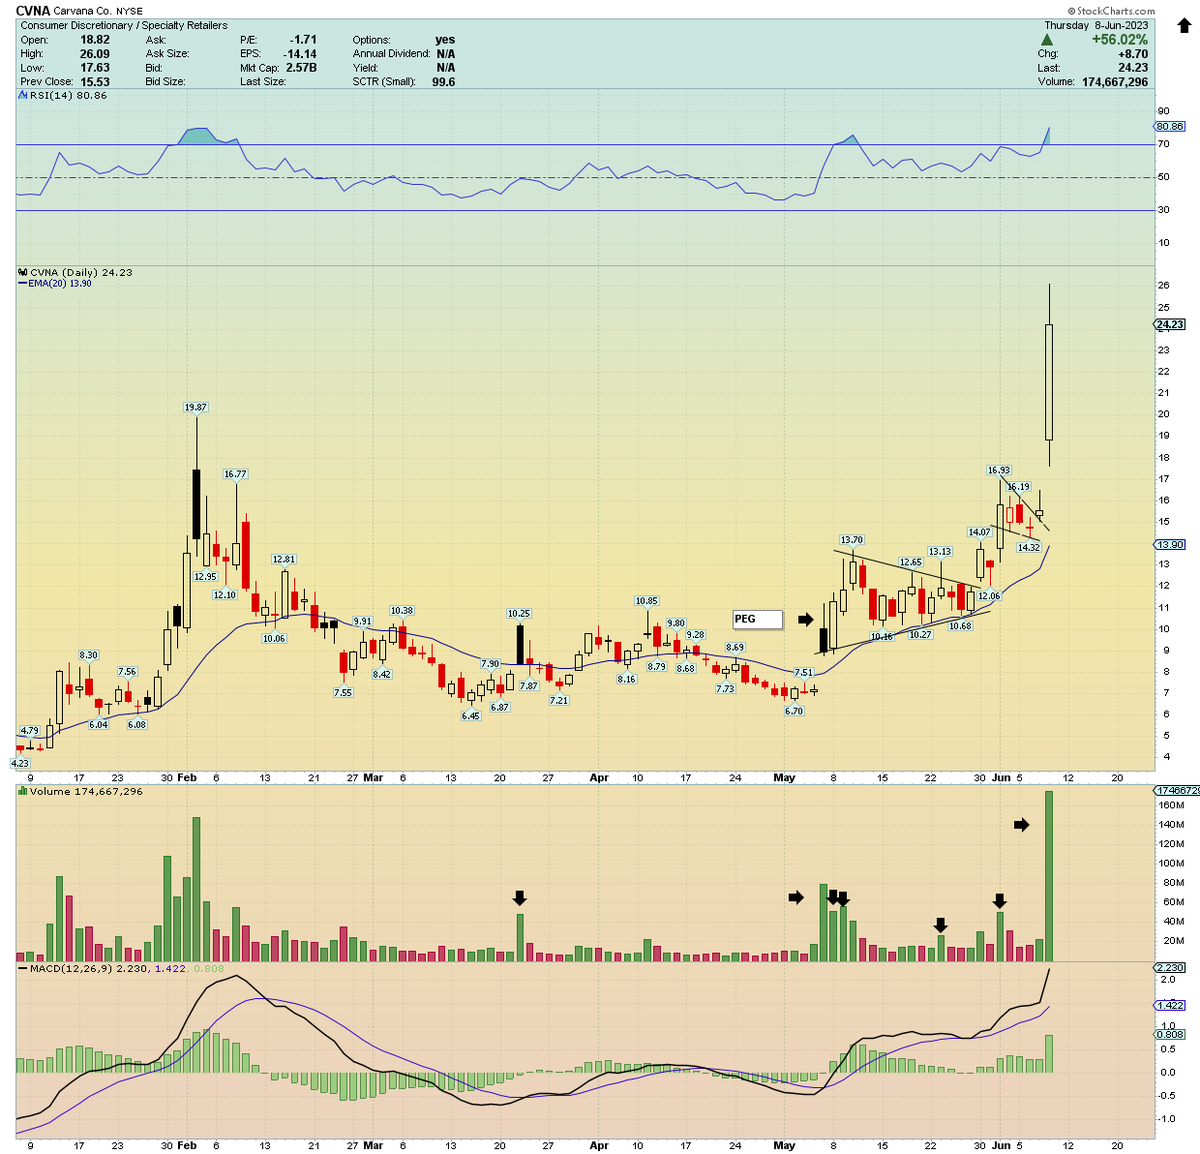The image size is (1200, 1154).
Task: Click the 80.86 RSI axis value tag
Action: click(x=1169, y=127)
